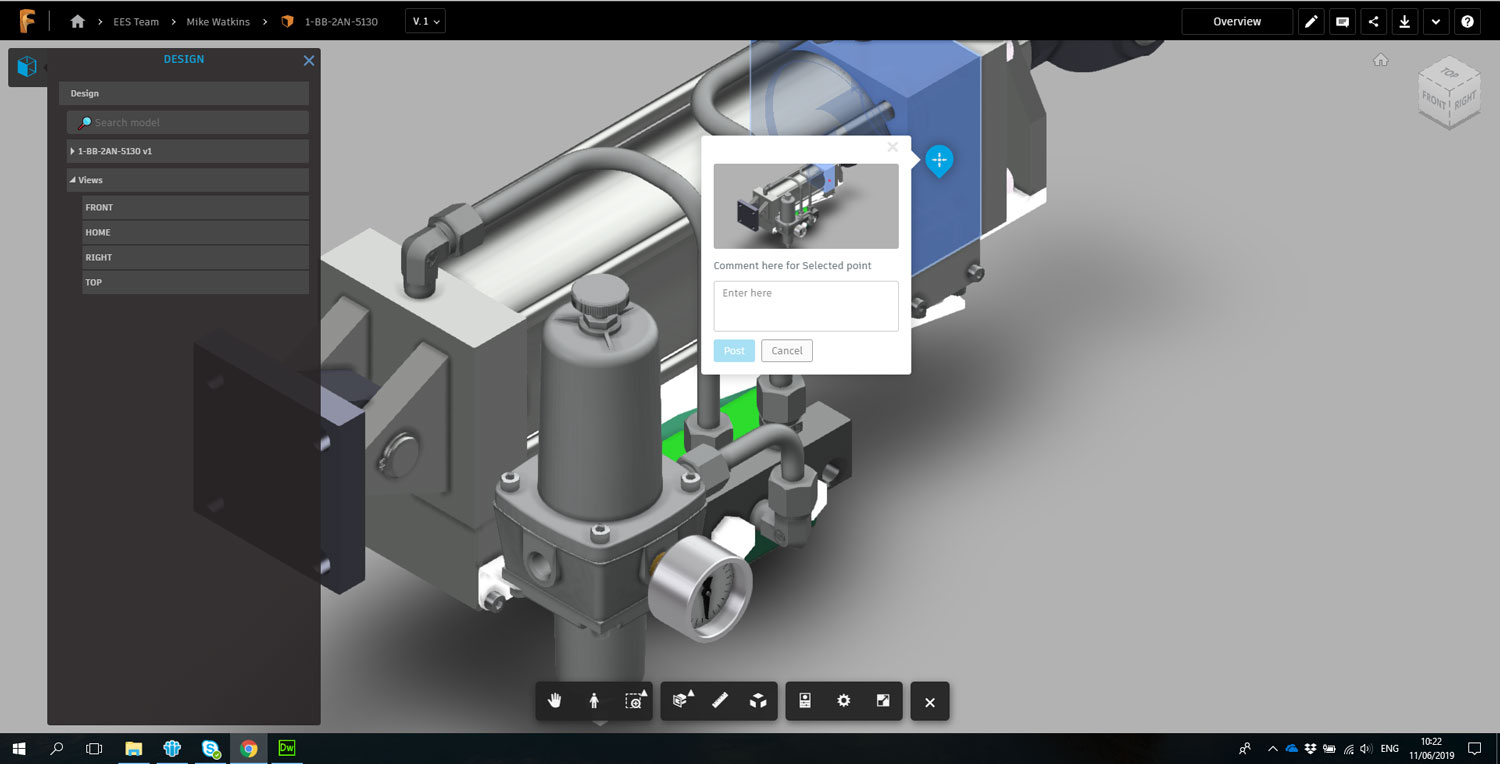Click the Cancel button in comment popup

[786, 351]
